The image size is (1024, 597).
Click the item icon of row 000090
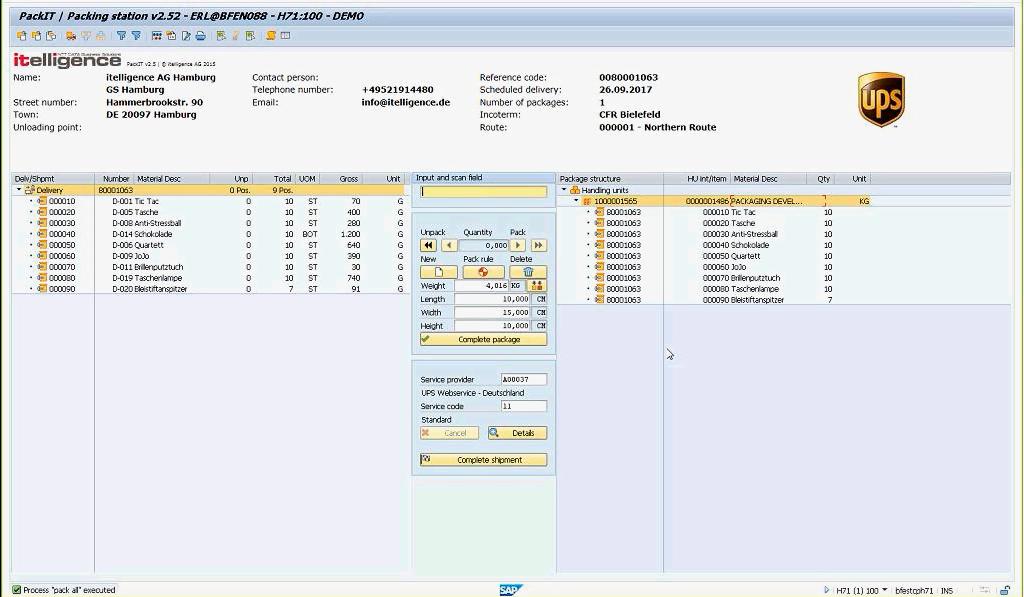pos(42,289)
